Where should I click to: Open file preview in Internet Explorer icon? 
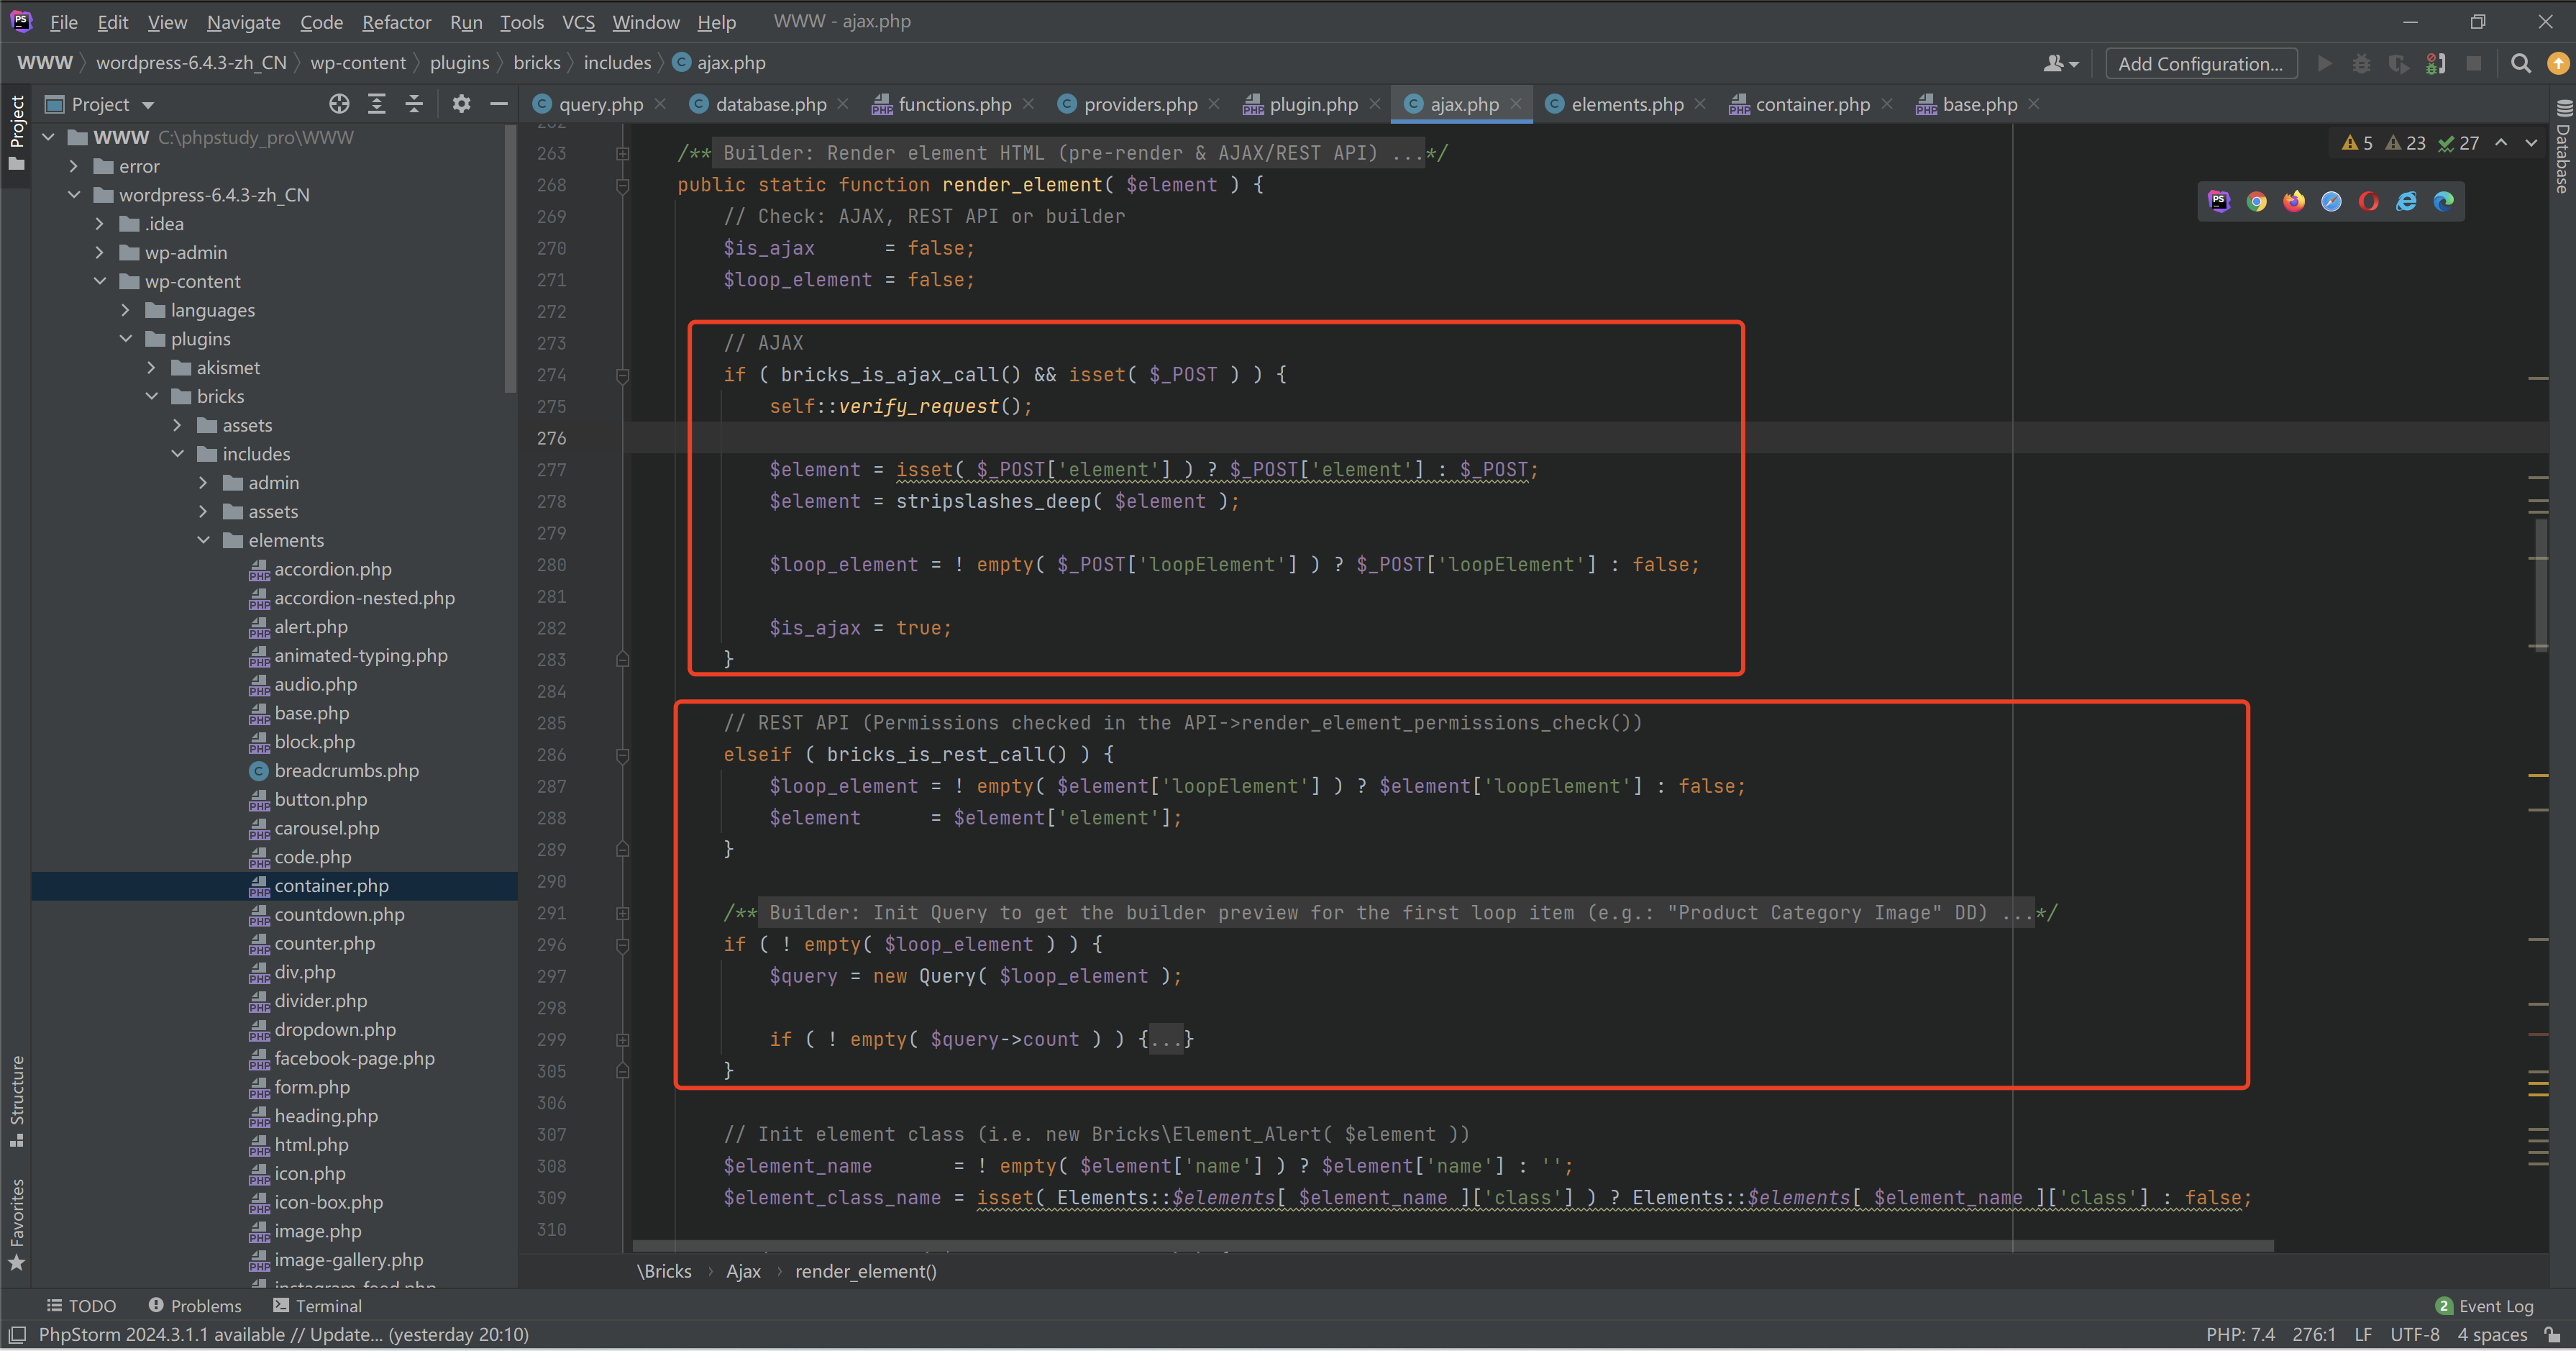coord(2406,201)
